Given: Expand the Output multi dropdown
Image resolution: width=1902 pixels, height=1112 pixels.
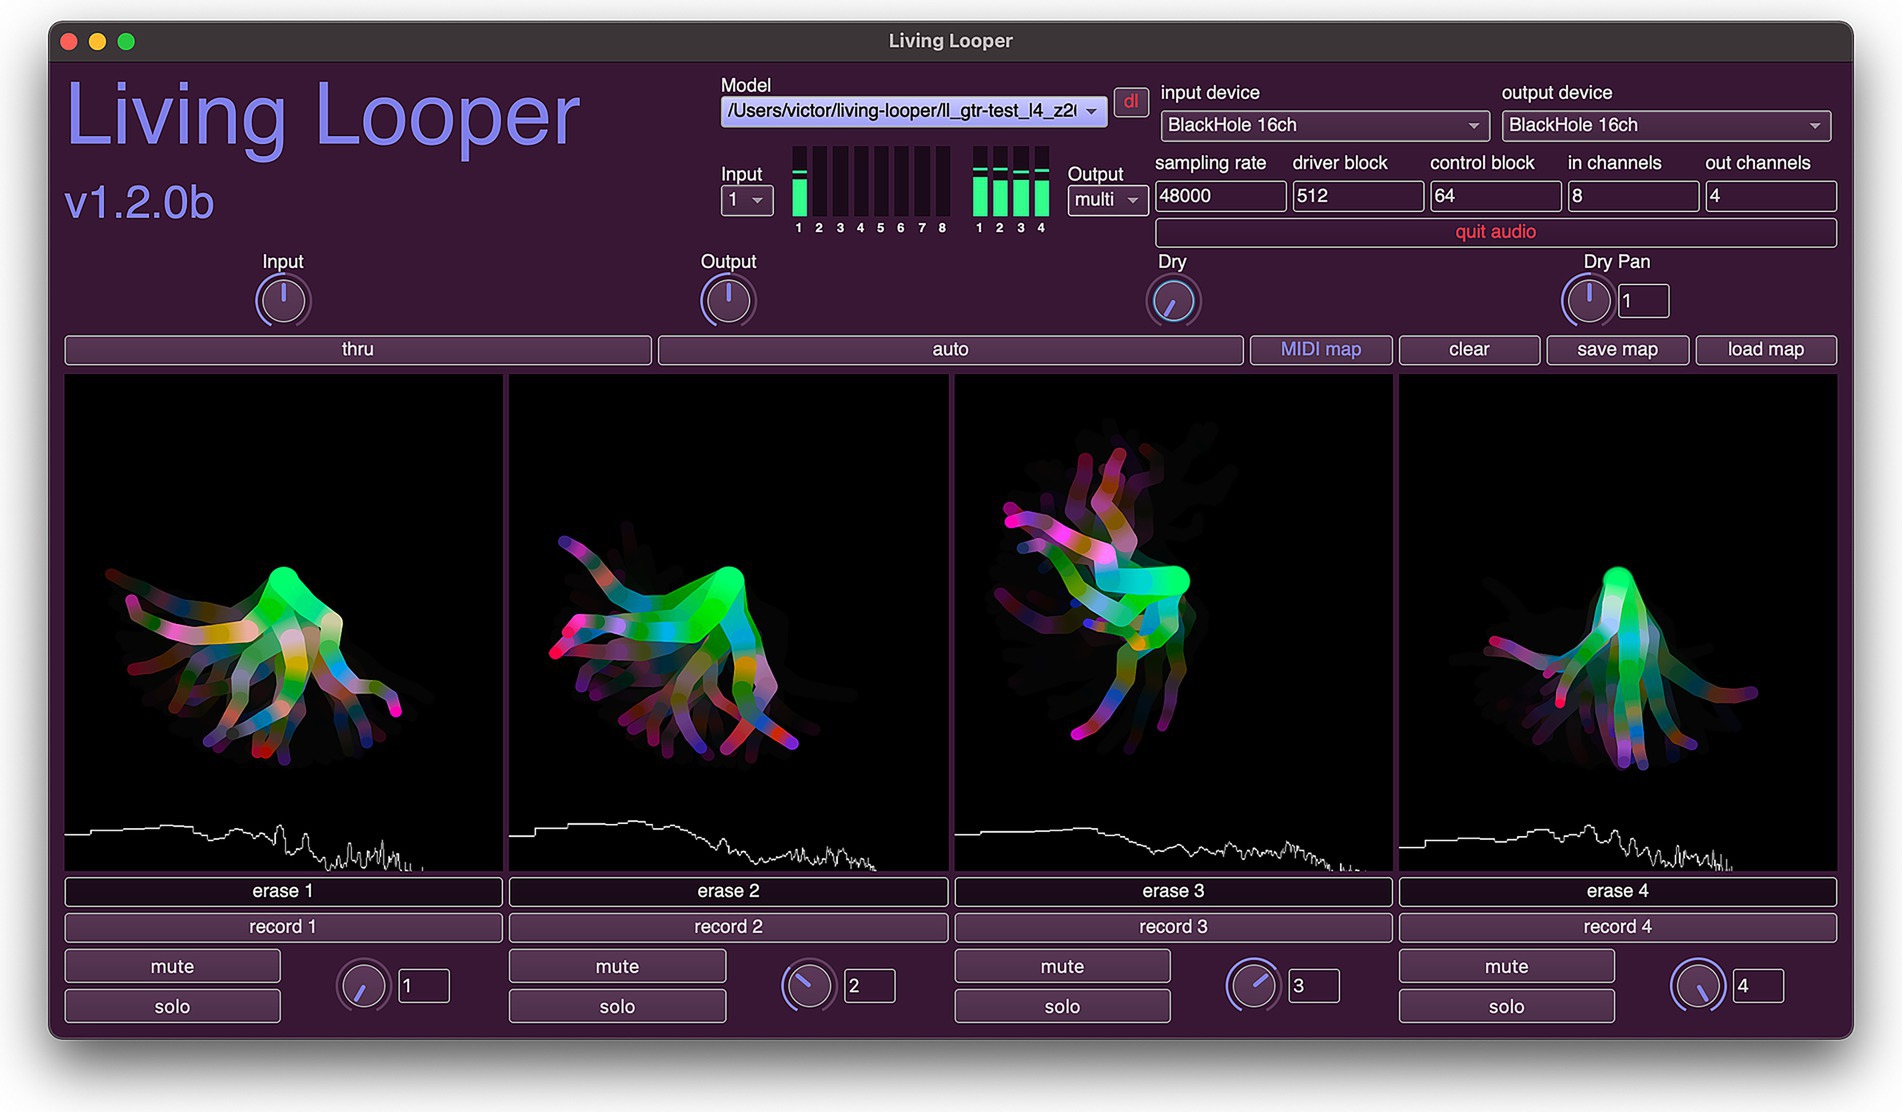Looking at the screenshot, I should coord(1106,200).
